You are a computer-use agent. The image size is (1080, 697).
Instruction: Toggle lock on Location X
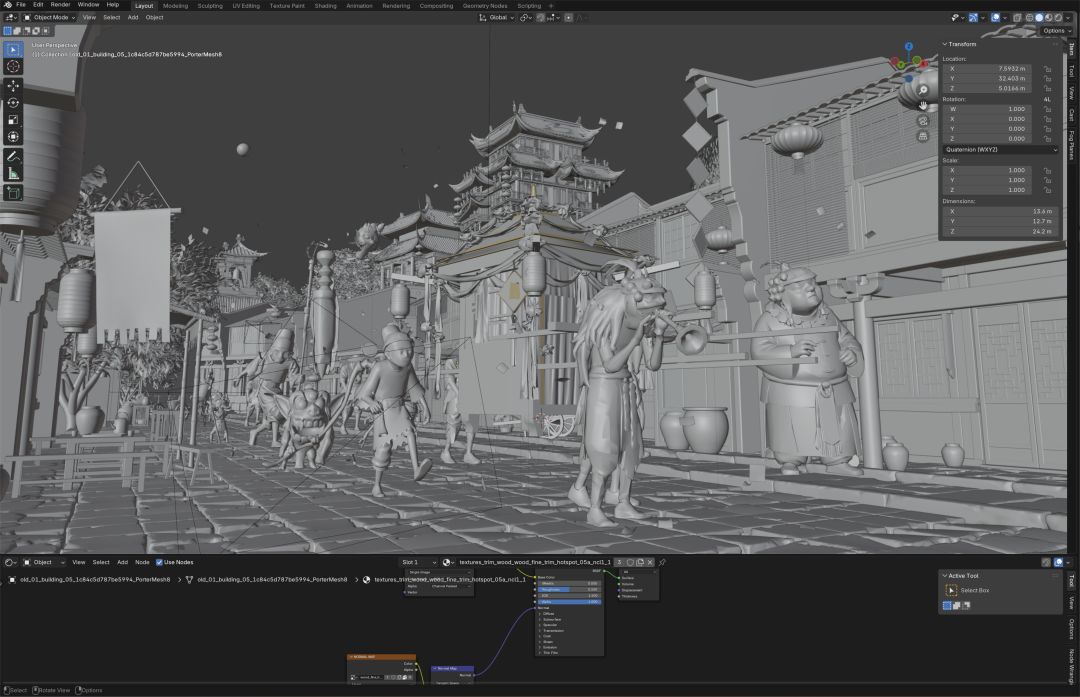point(1047,69)
